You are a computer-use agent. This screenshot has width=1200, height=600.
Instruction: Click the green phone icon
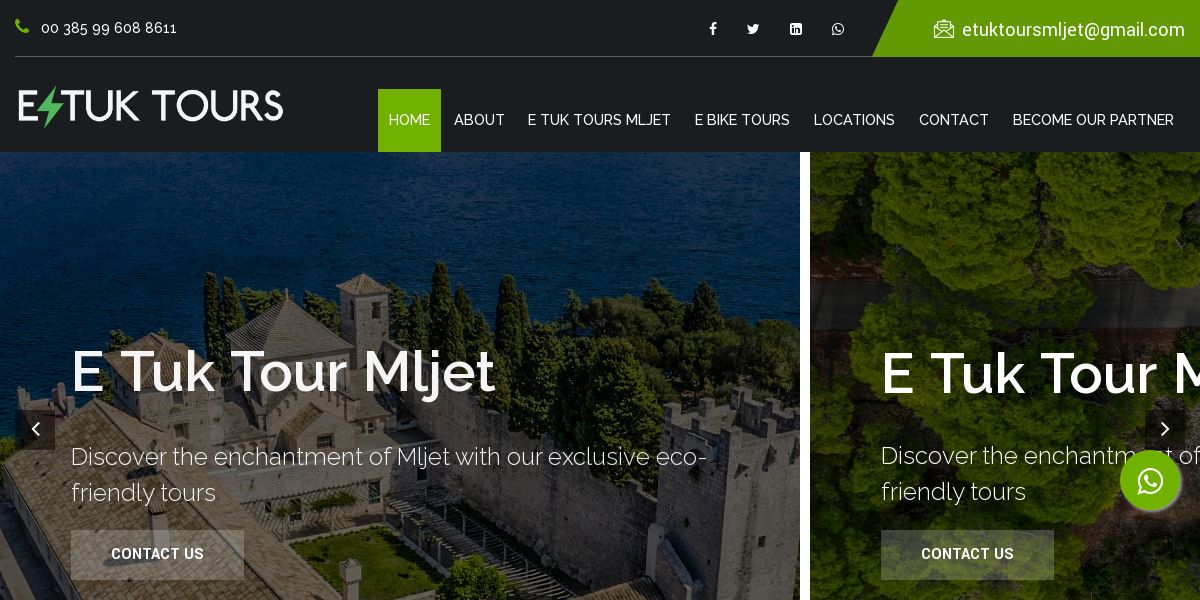(22, 27)
